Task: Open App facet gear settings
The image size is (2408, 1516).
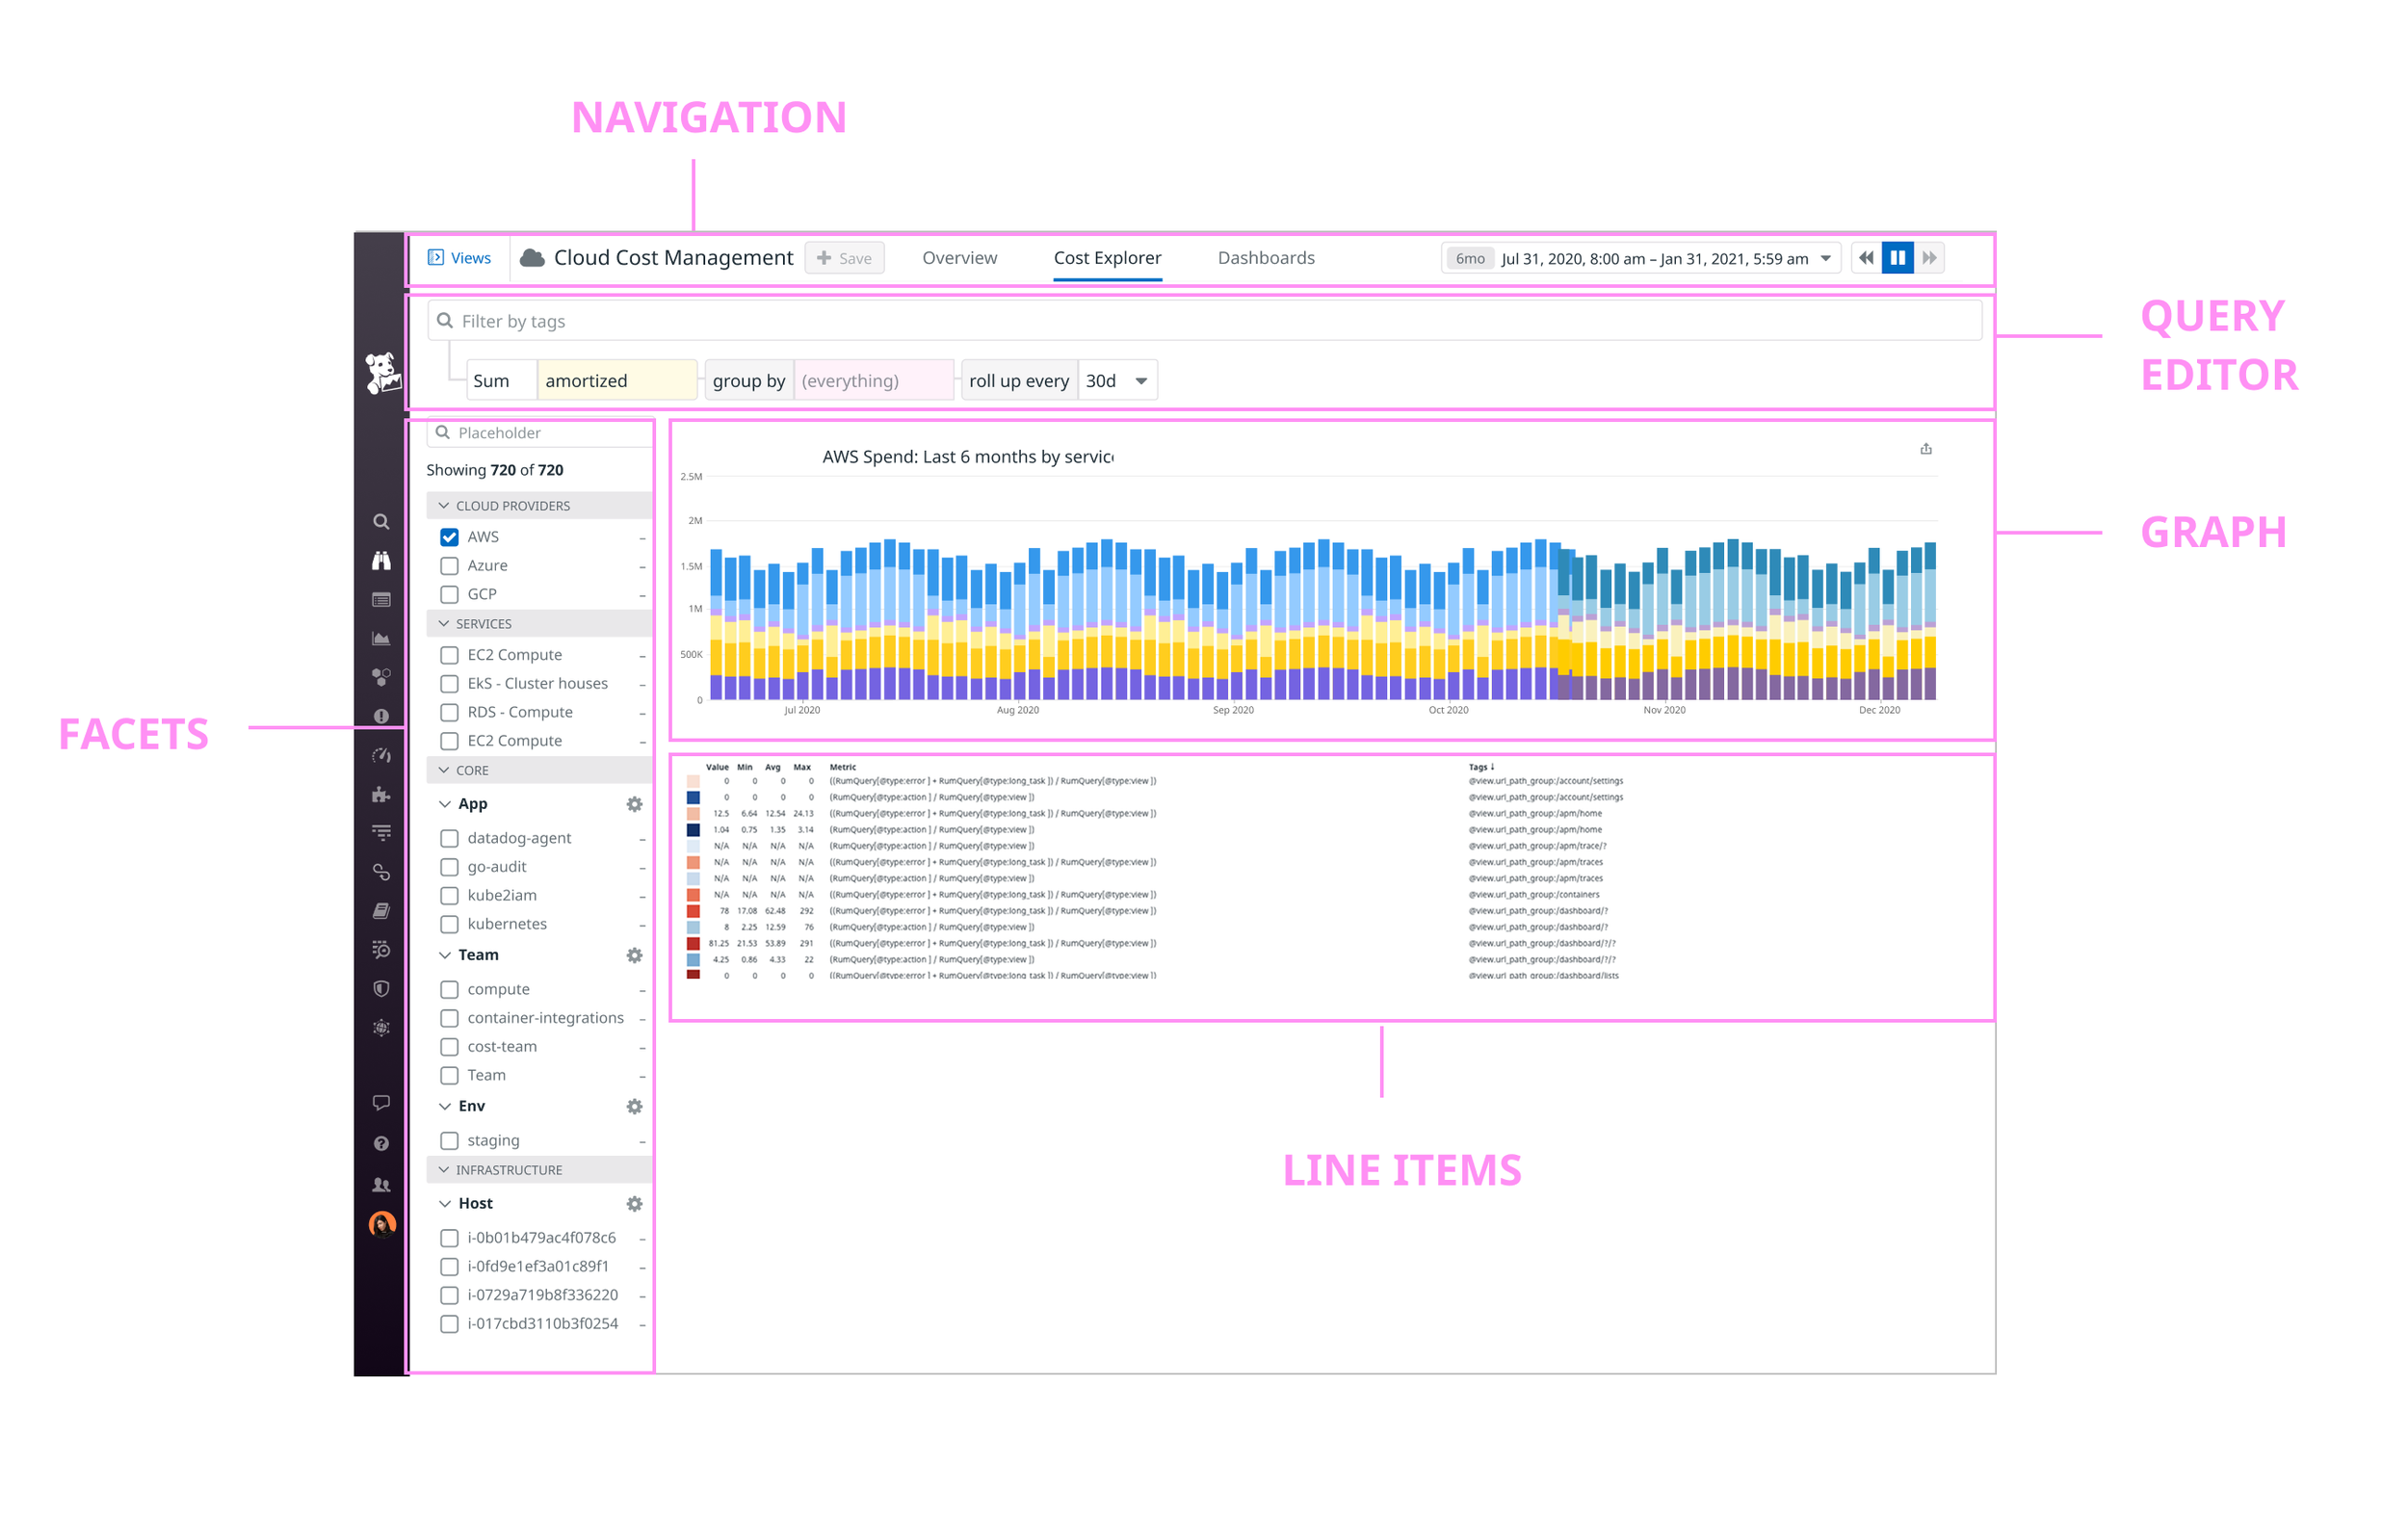Action: pyautogui.click(x=634, y=804)
